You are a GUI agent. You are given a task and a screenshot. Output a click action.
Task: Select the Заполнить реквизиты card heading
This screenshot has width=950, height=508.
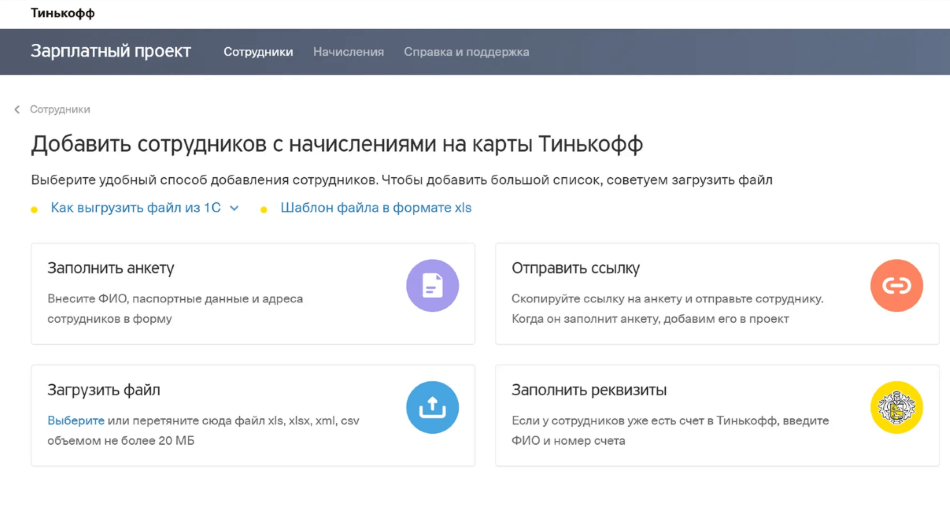(589, 390)
